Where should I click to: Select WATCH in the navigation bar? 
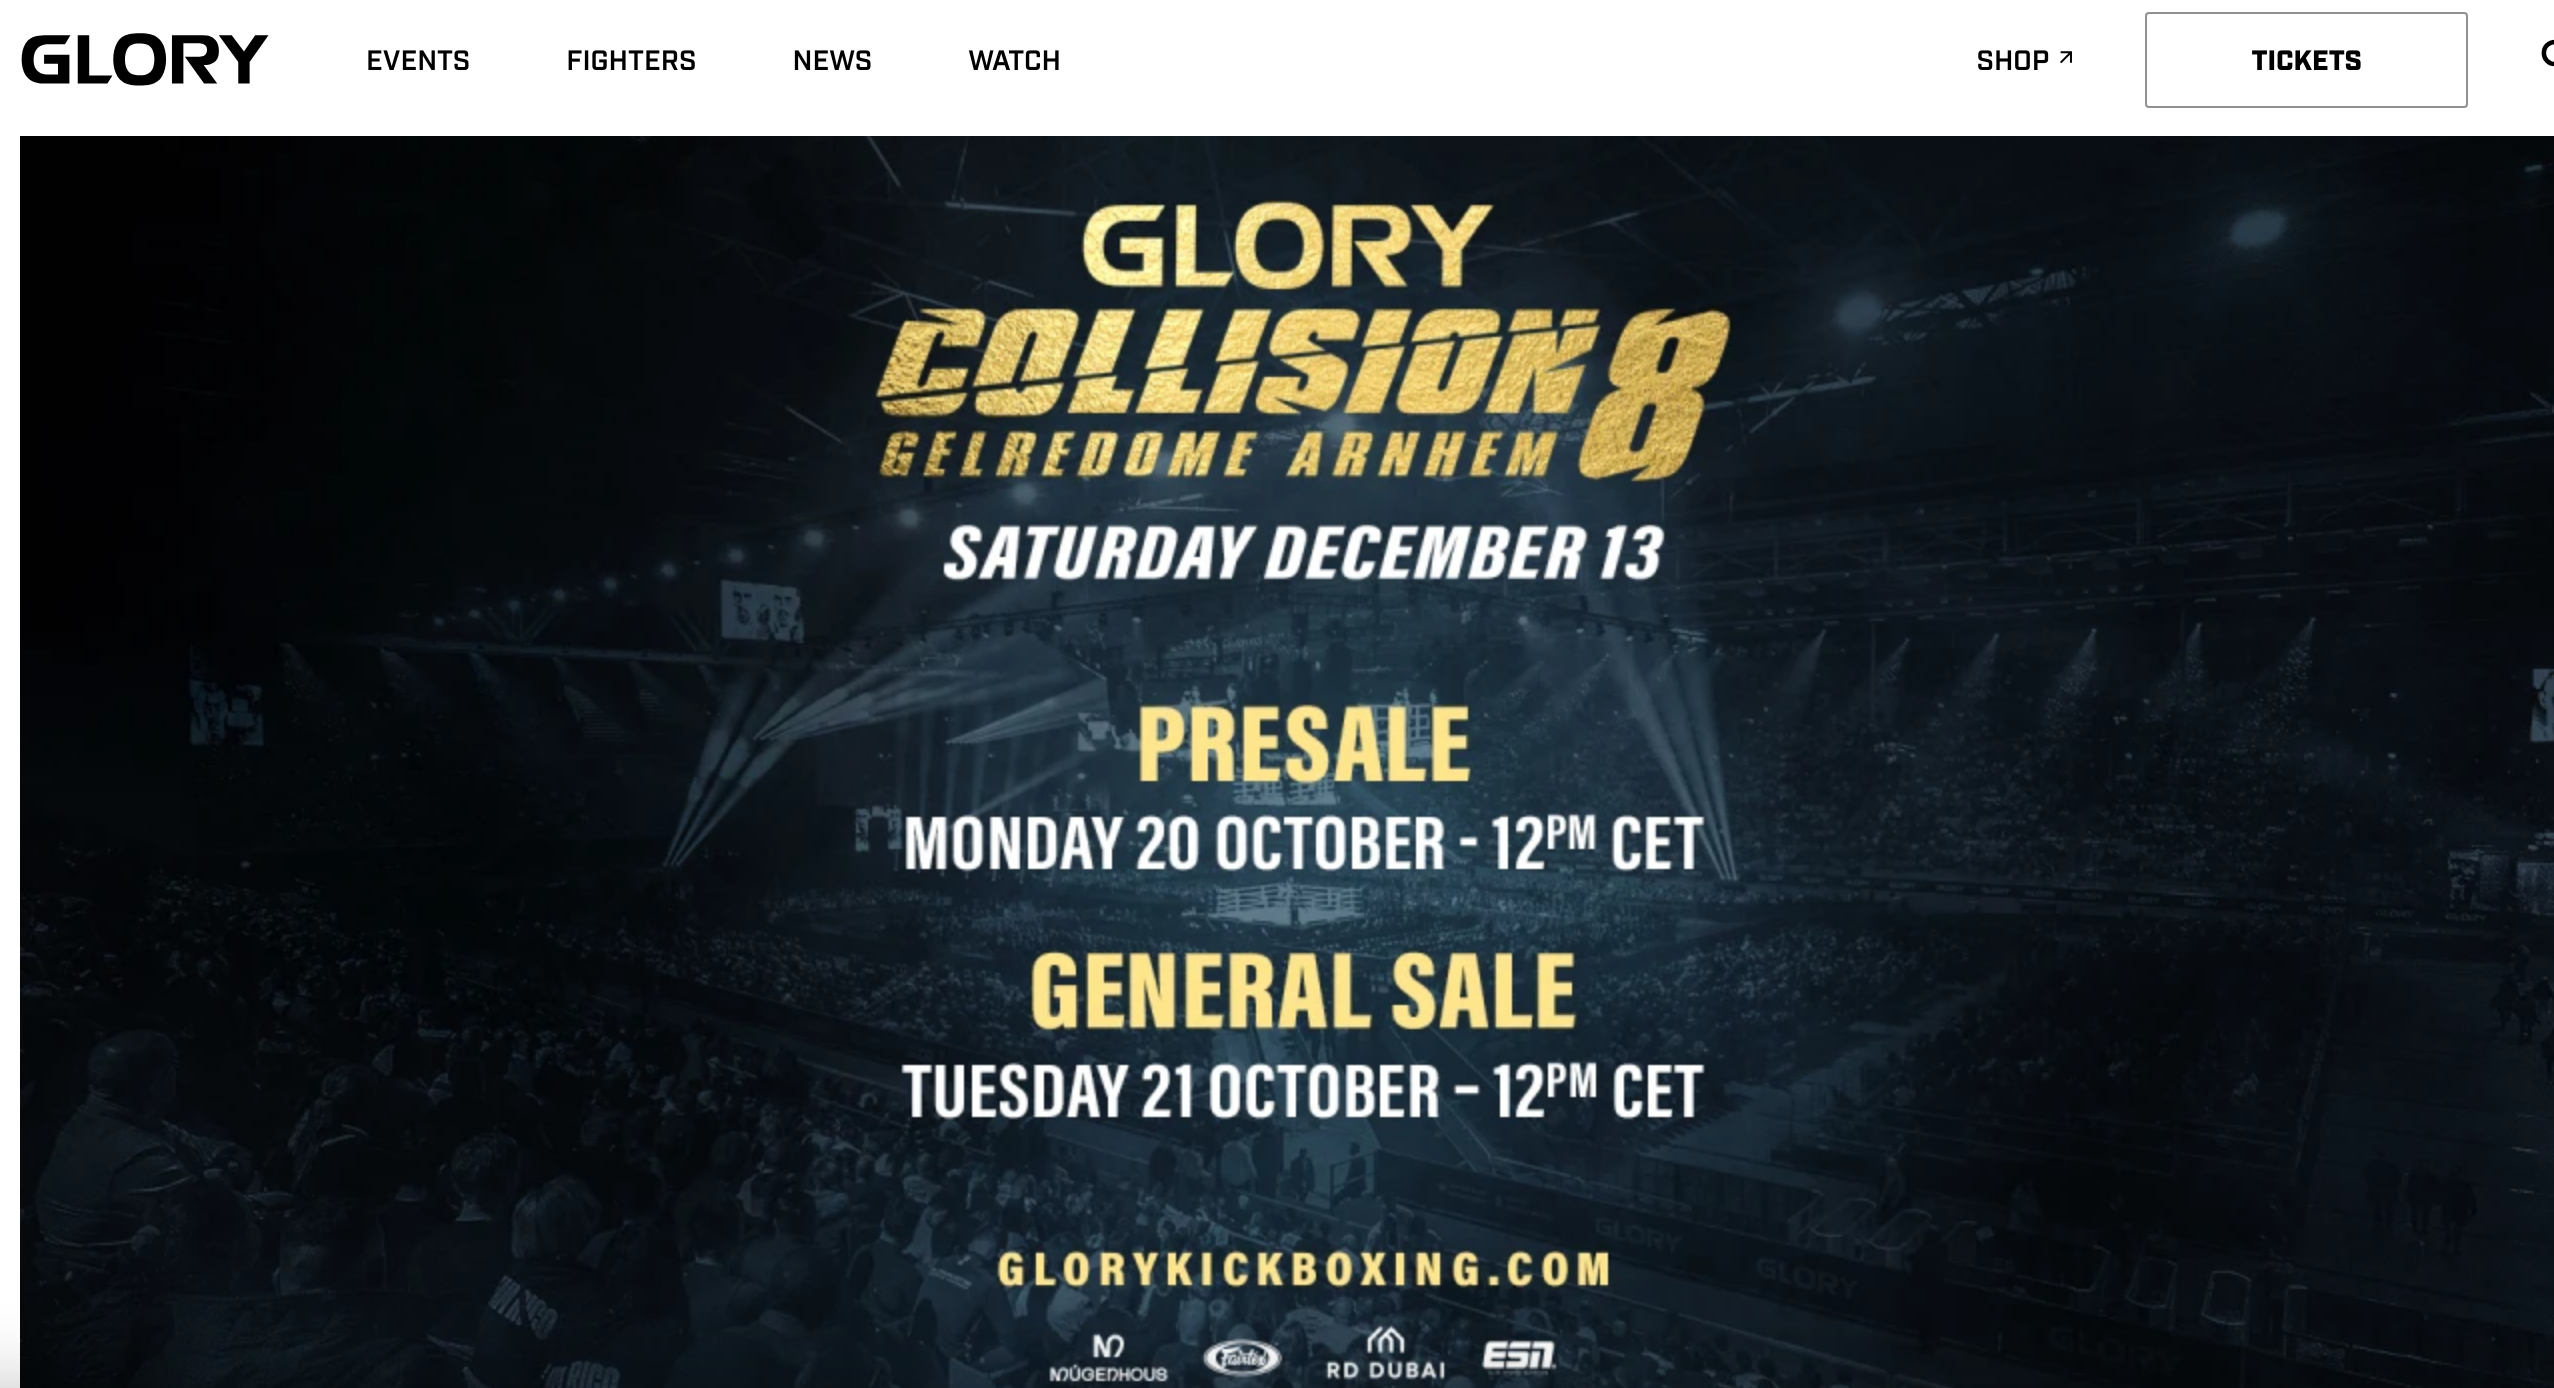(1014, 61)
